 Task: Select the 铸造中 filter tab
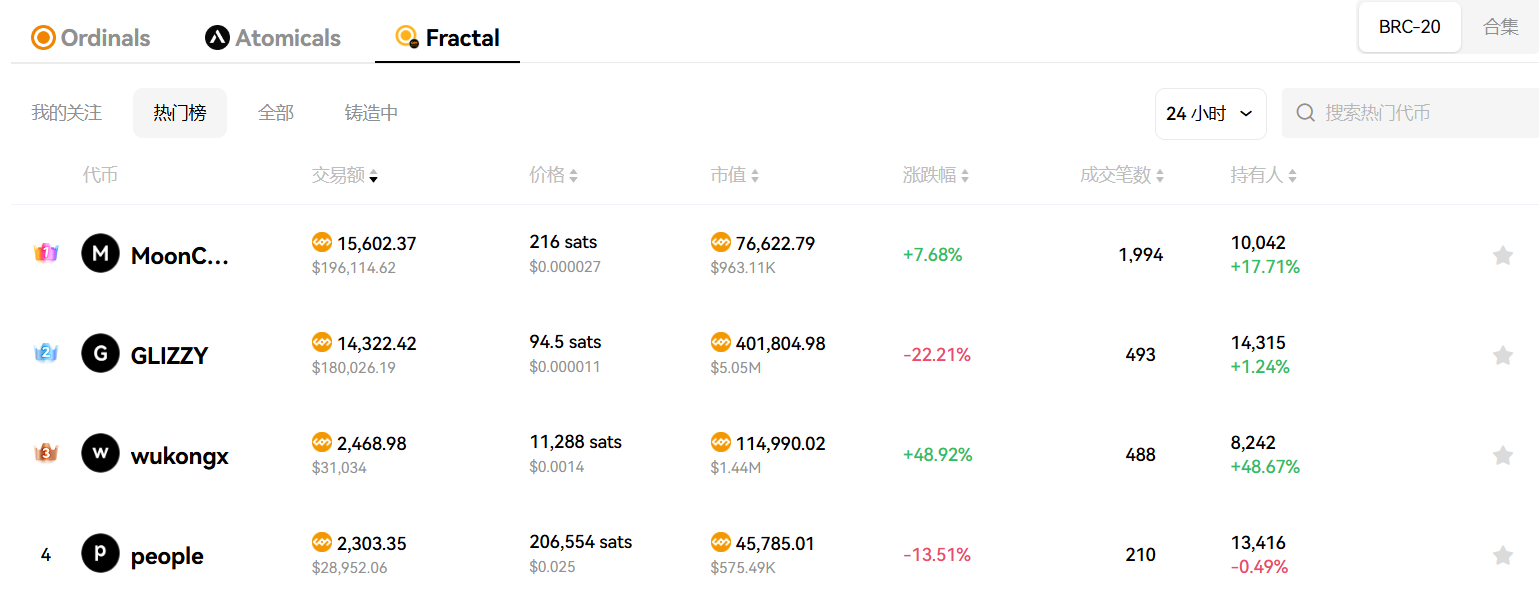(371, 113)
